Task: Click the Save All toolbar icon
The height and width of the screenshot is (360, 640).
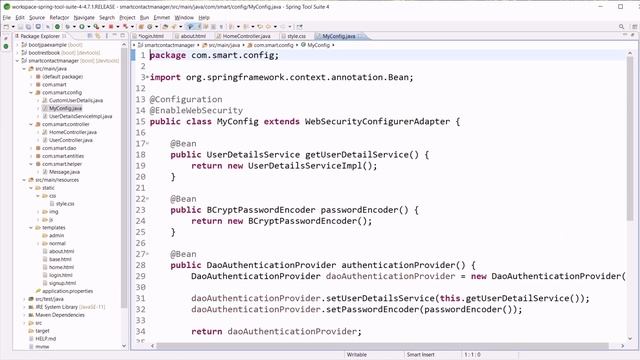Action: coord(28,27)
